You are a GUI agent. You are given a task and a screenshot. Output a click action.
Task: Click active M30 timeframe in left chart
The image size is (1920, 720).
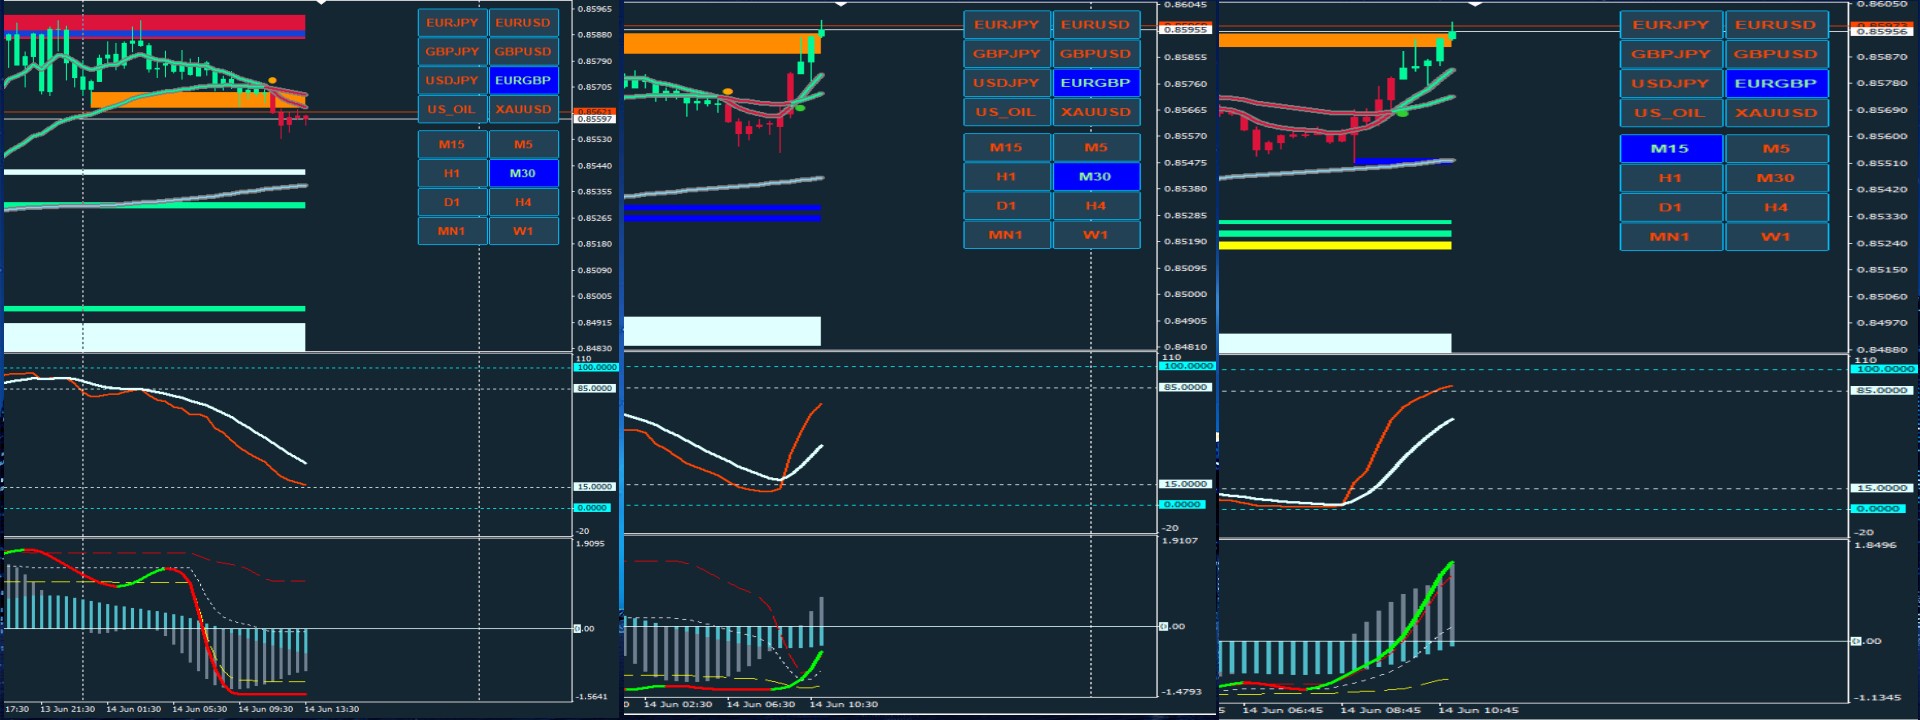click(x=523, y=174)
